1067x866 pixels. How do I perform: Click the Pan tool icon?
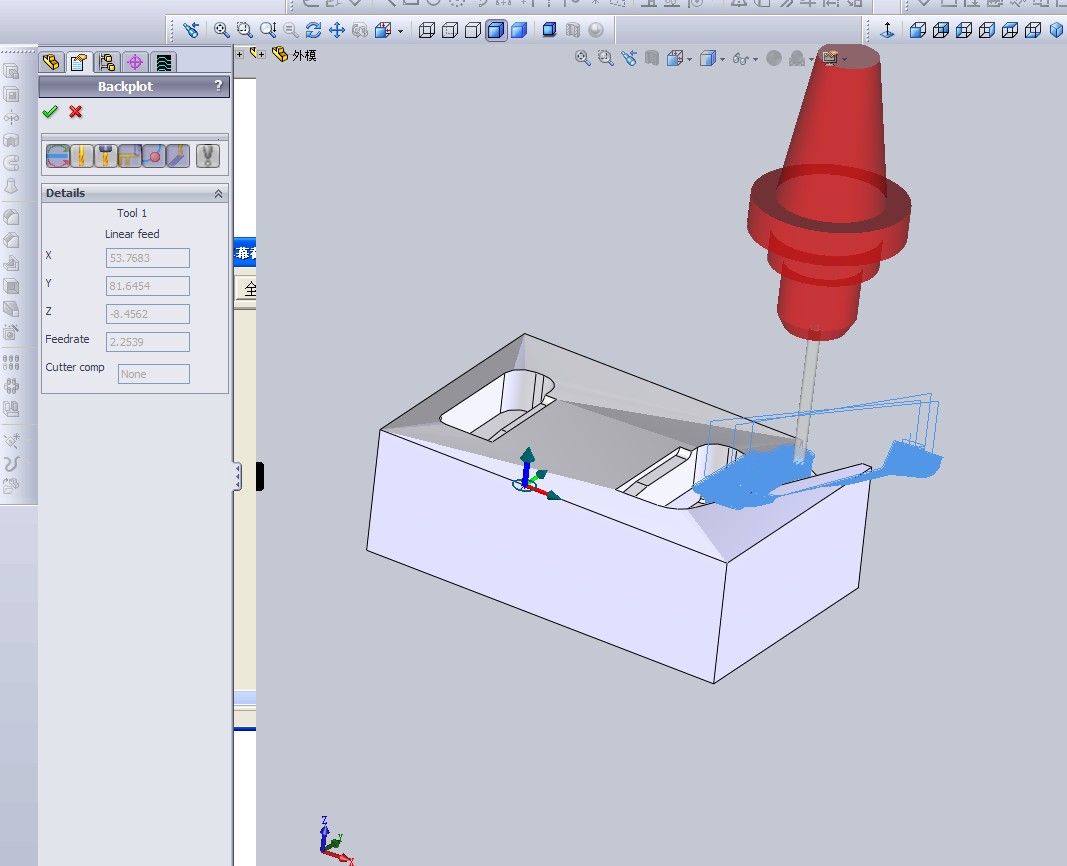point(337,30)
